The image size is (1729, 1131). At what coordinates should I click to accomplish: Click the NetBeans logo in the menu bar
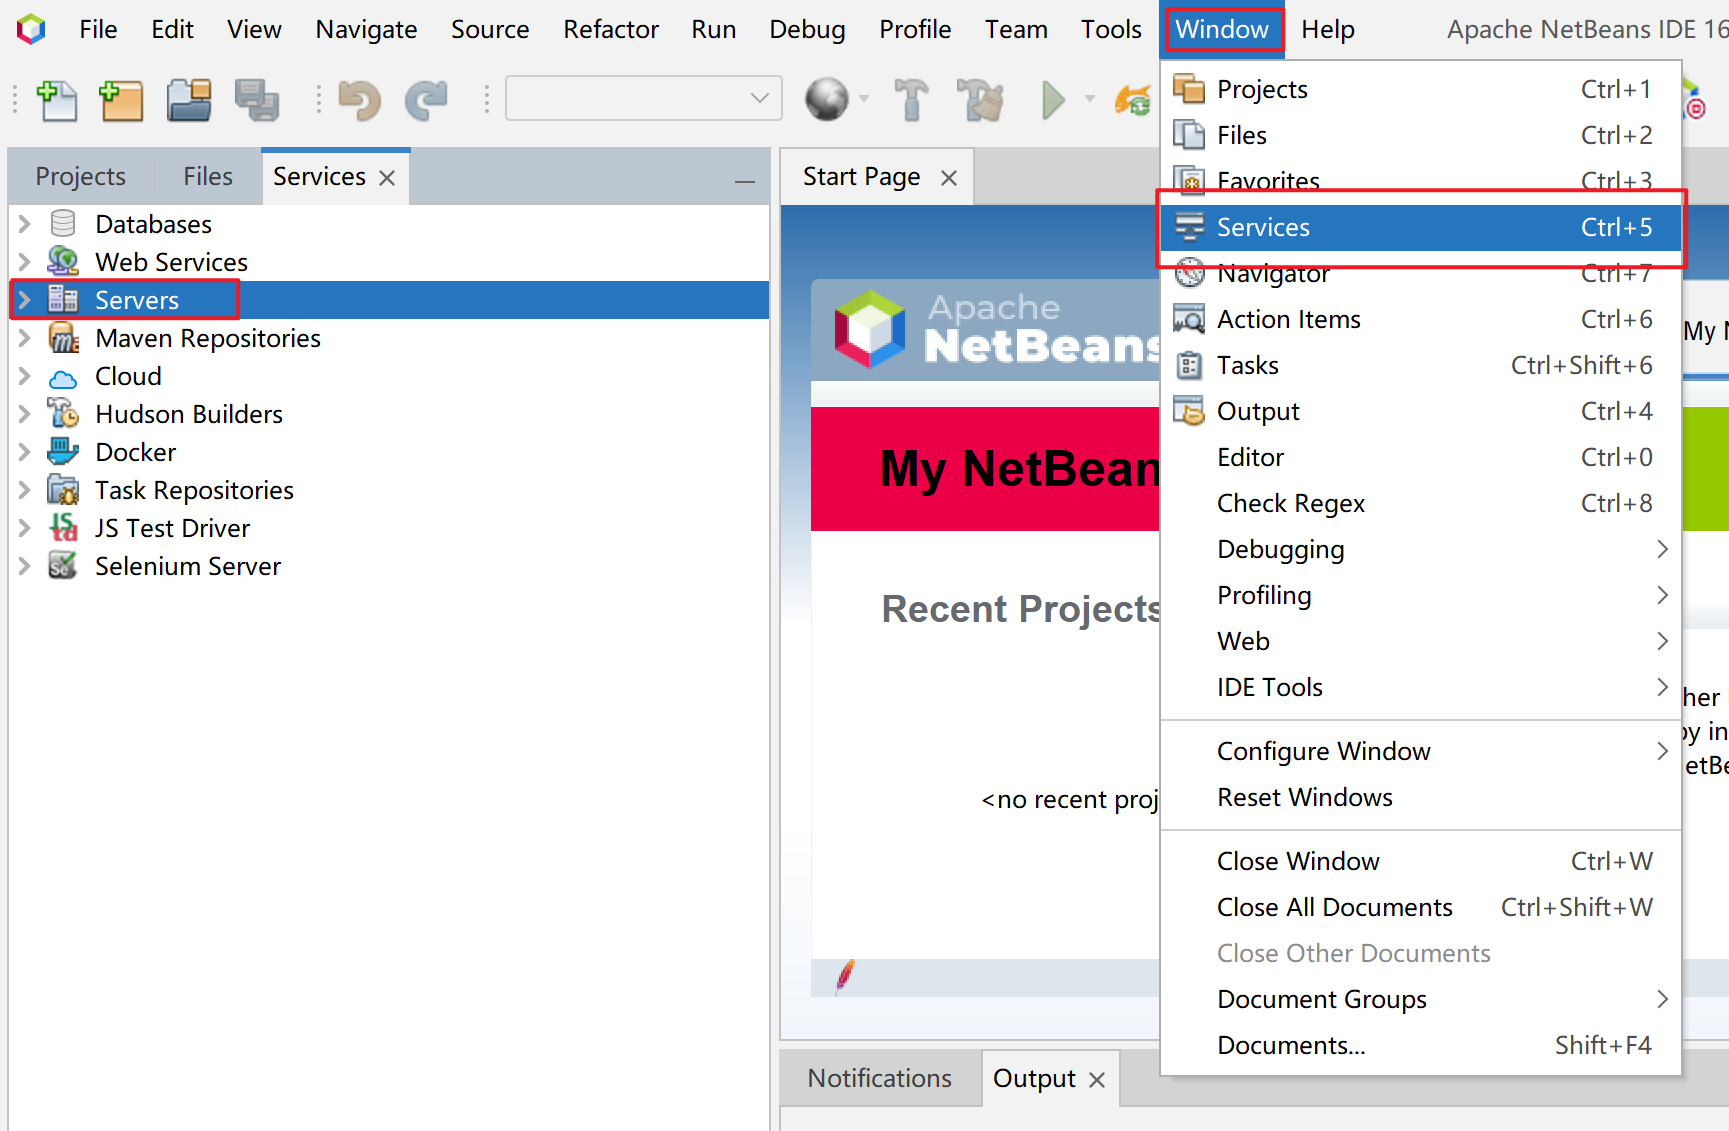31,29
